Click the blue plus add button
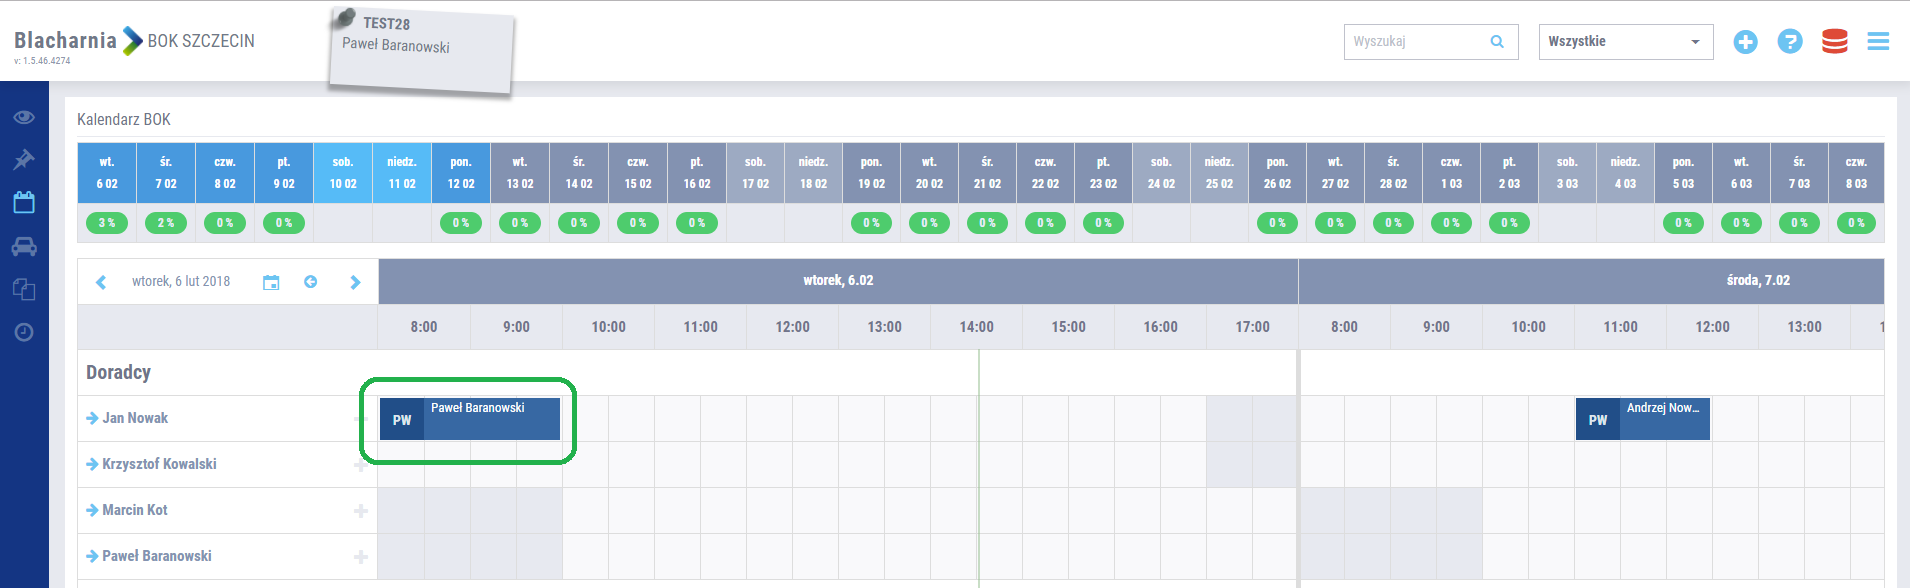 click(1745, 42)
